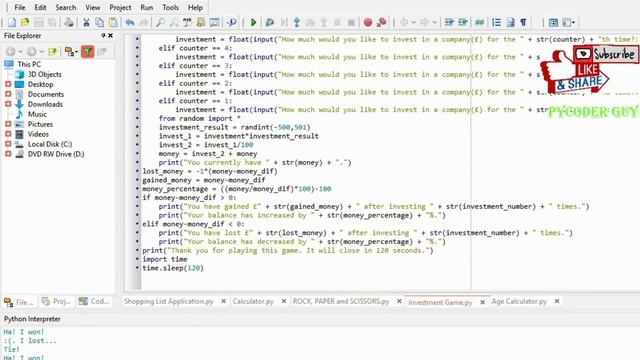Expand the DVD RW Drive (D:) node
Viewport: 640px width, 360px height.
(8, 154)
